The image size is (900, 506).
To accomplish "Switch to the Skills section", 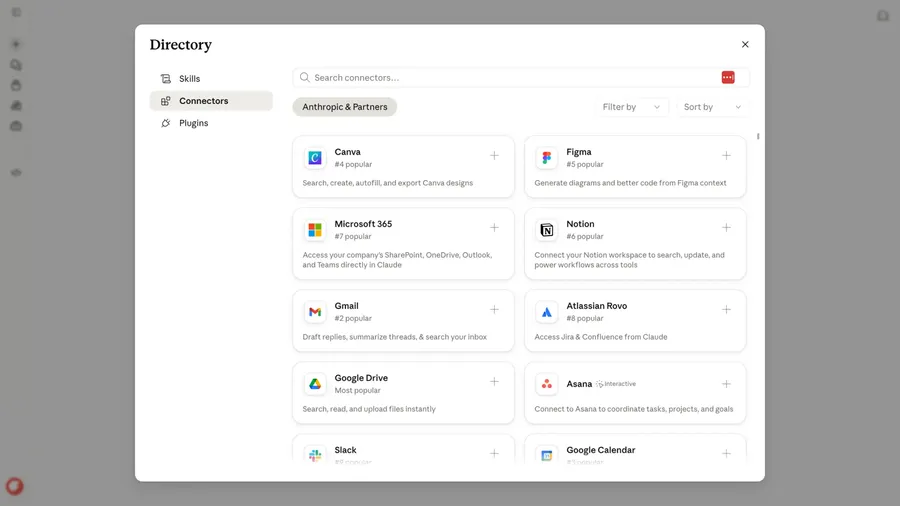I will click(x=211, y=79).
